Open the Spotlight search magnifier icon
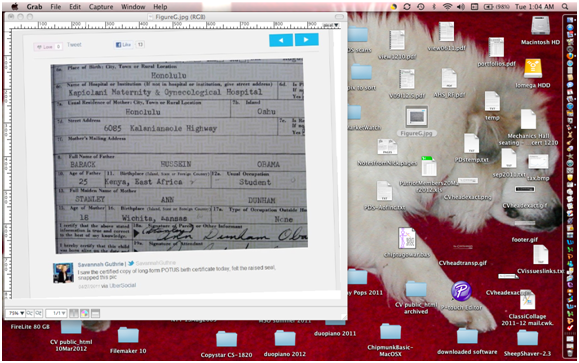 pyautogui.click(x=565, y=7)
